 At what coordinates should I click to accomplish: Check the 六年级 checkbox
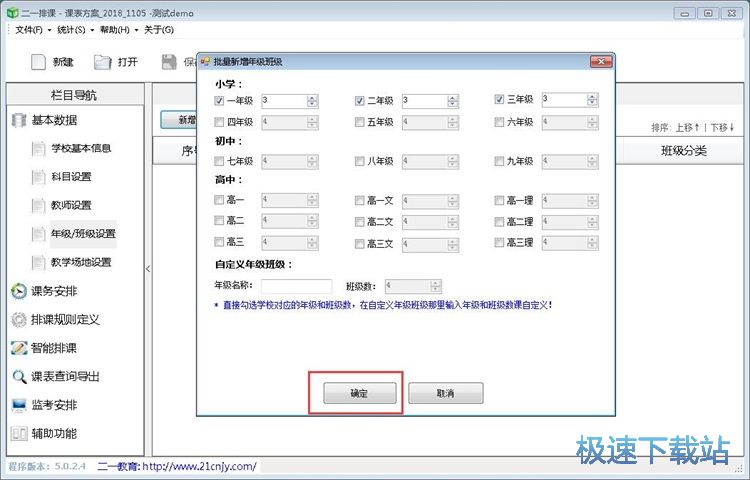pos(499,122)
